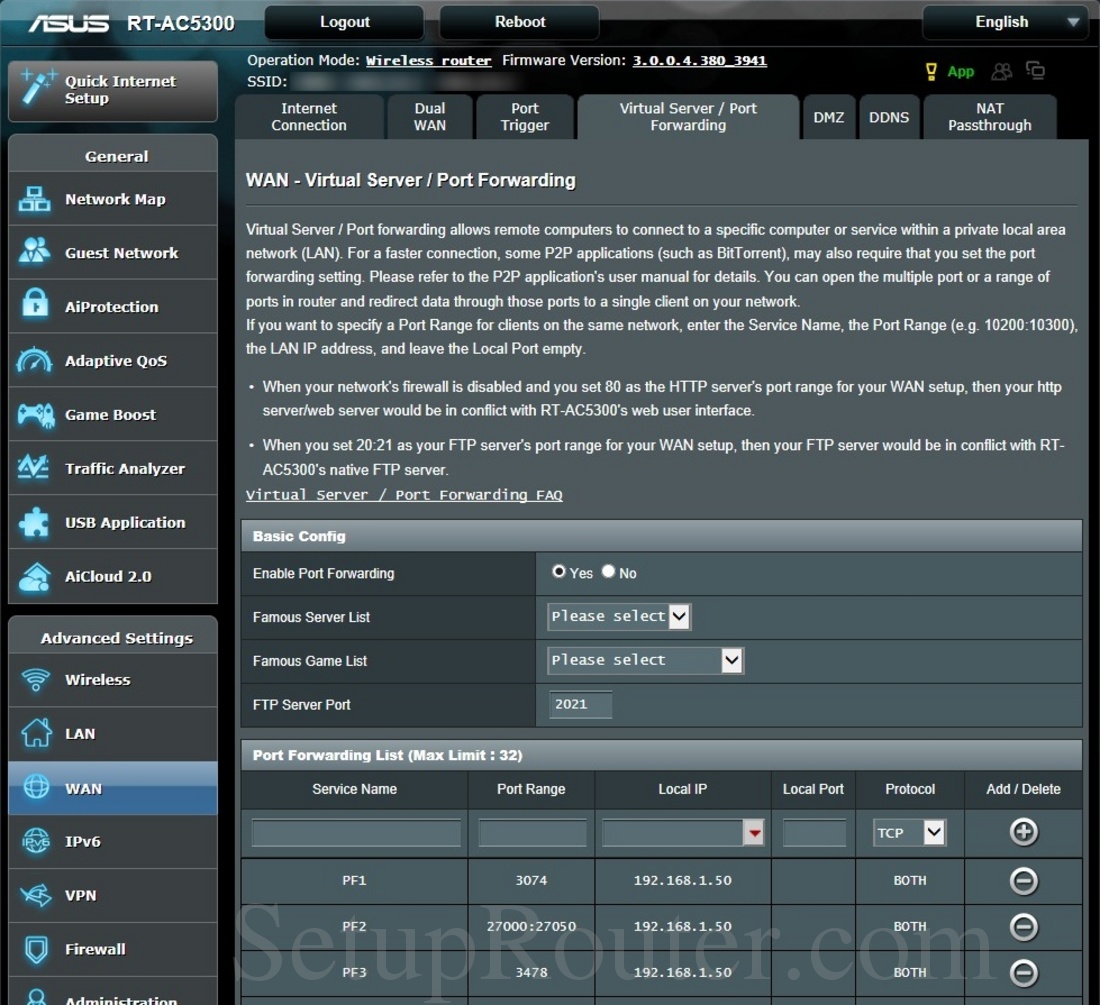Click the Port Range input field
1100x1005 pixels.
(x=532, y=833)
